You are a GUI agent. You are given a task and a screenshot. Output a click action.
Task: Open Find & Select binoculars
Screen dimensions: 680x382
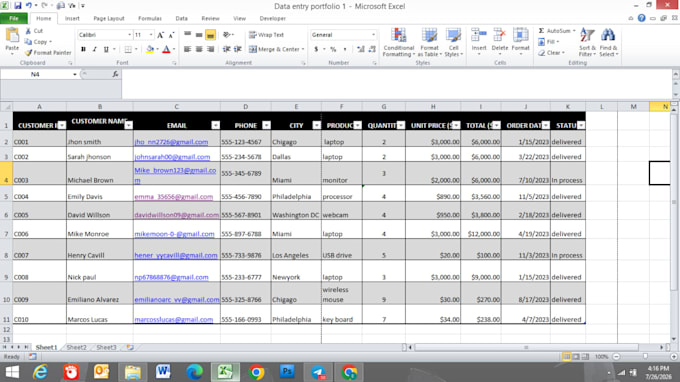[608, 42]
